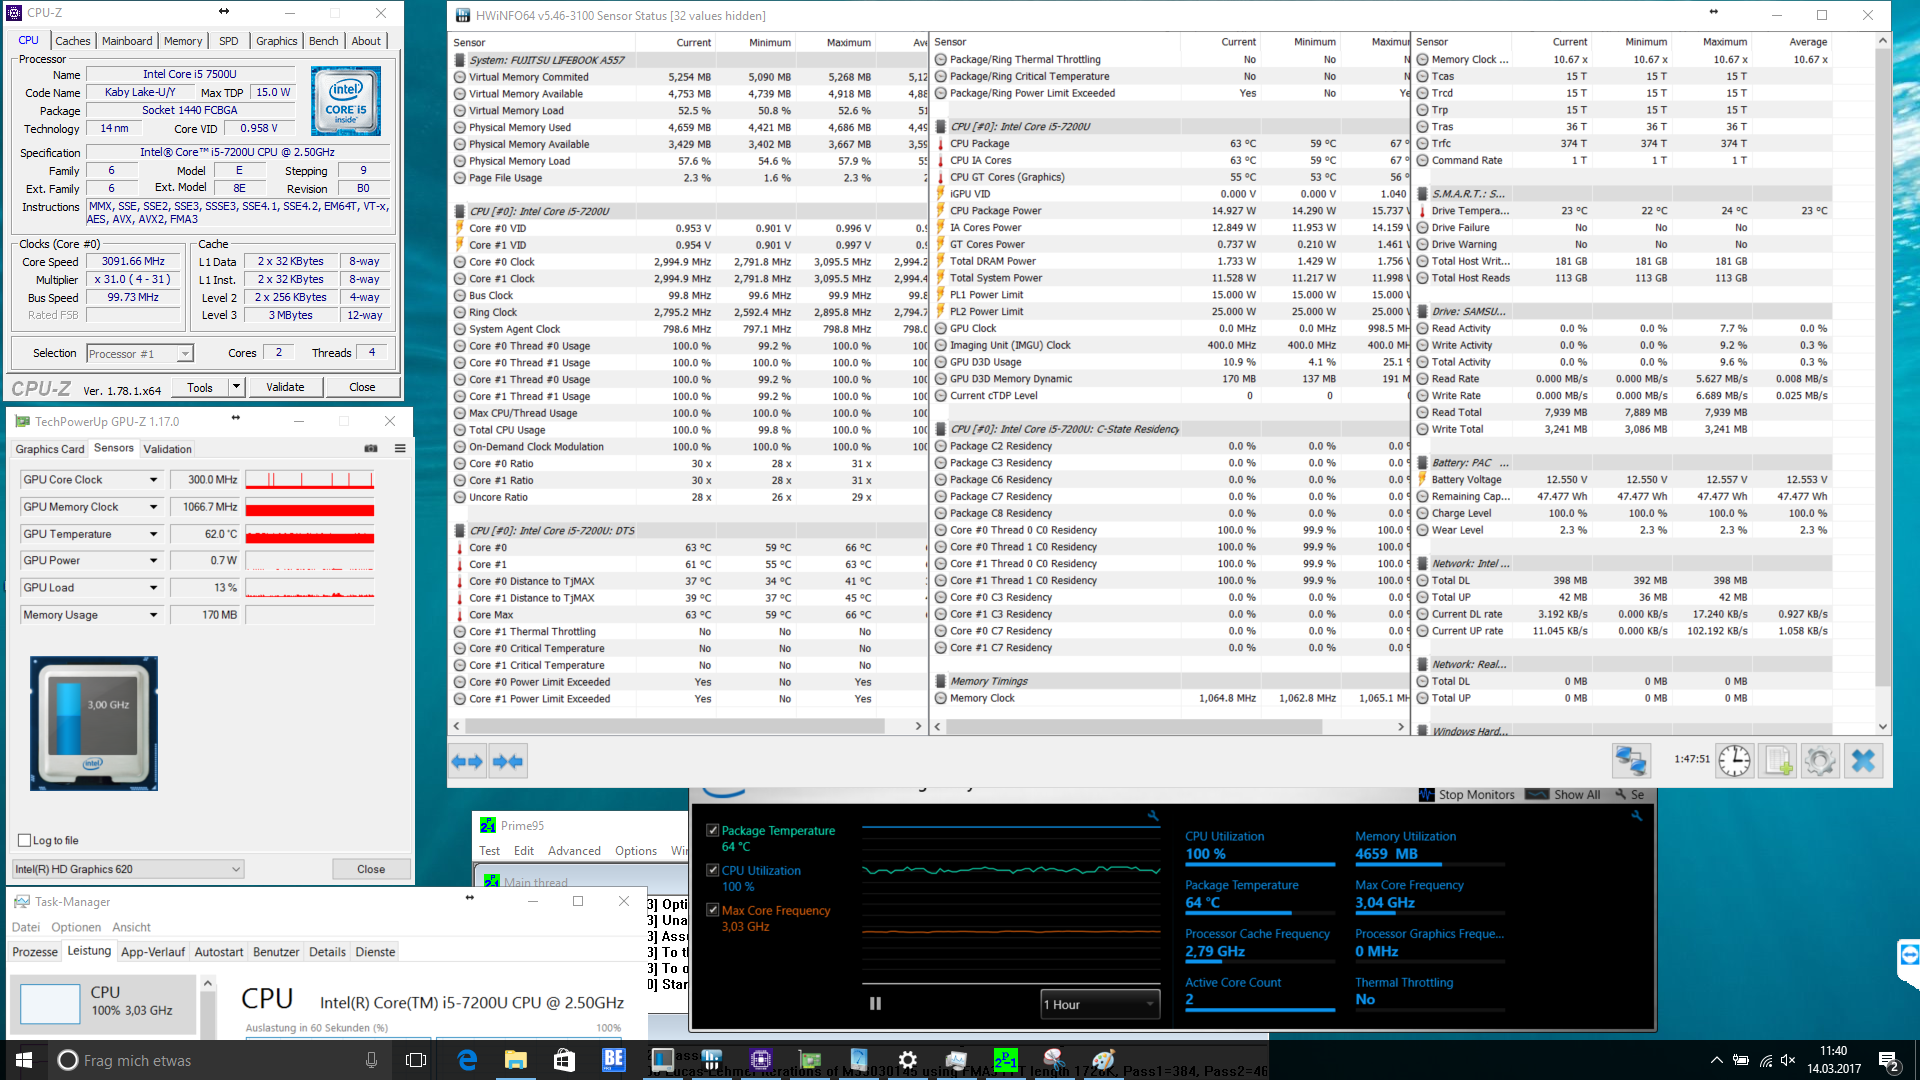Uncheck Max Core Frequency monitor checkbox
1920x1080 pixels.
pos(713,910)
